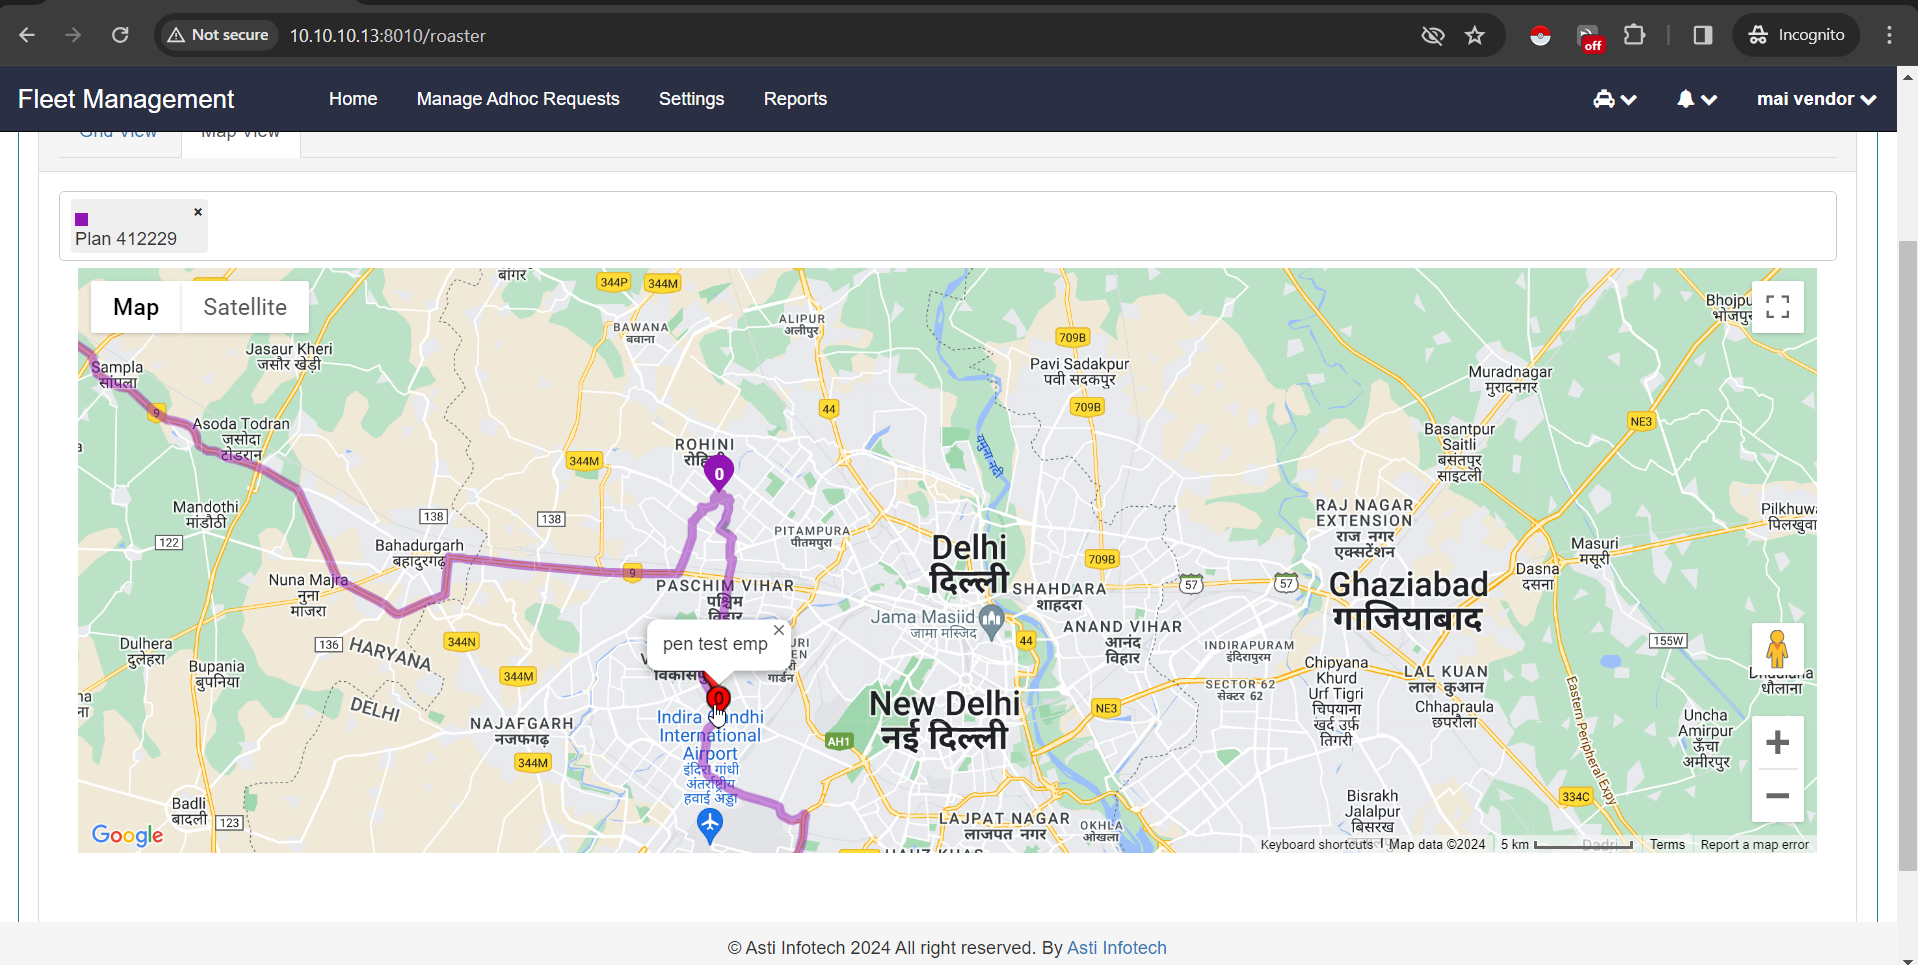1918x965 pixels.
Task: Close the pen test emp info window
Action: [779, 630]
